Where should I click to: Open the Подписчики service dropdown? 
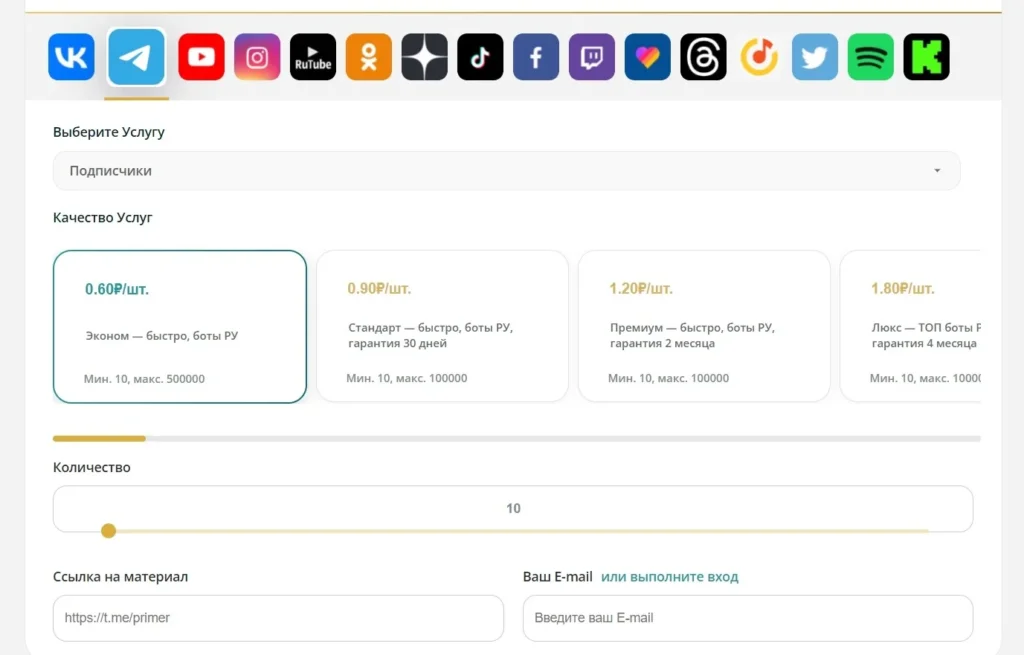point(507,170)
